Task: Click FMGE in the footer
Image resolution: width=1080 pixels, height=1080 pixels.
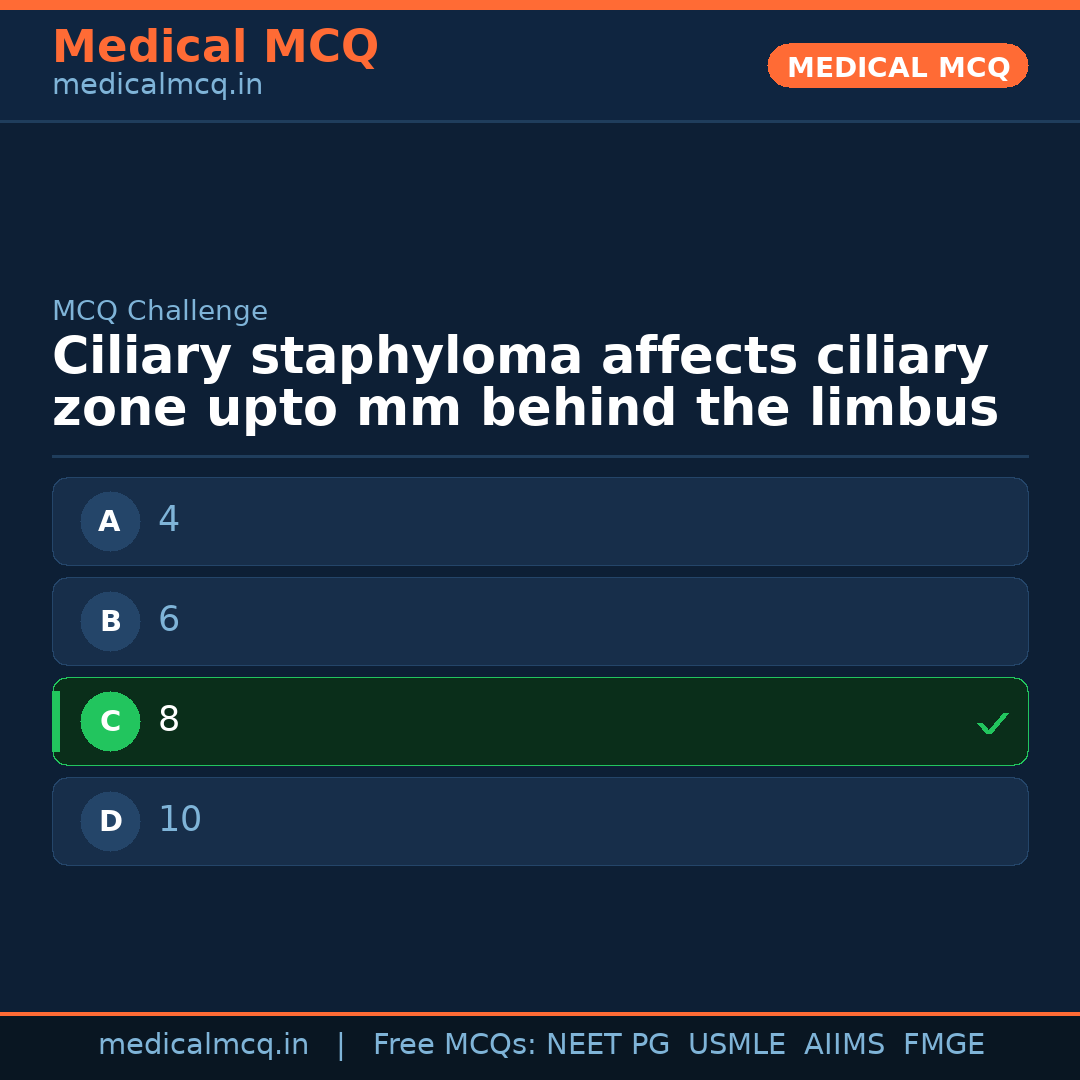Action: click(x=943, y=1045)
